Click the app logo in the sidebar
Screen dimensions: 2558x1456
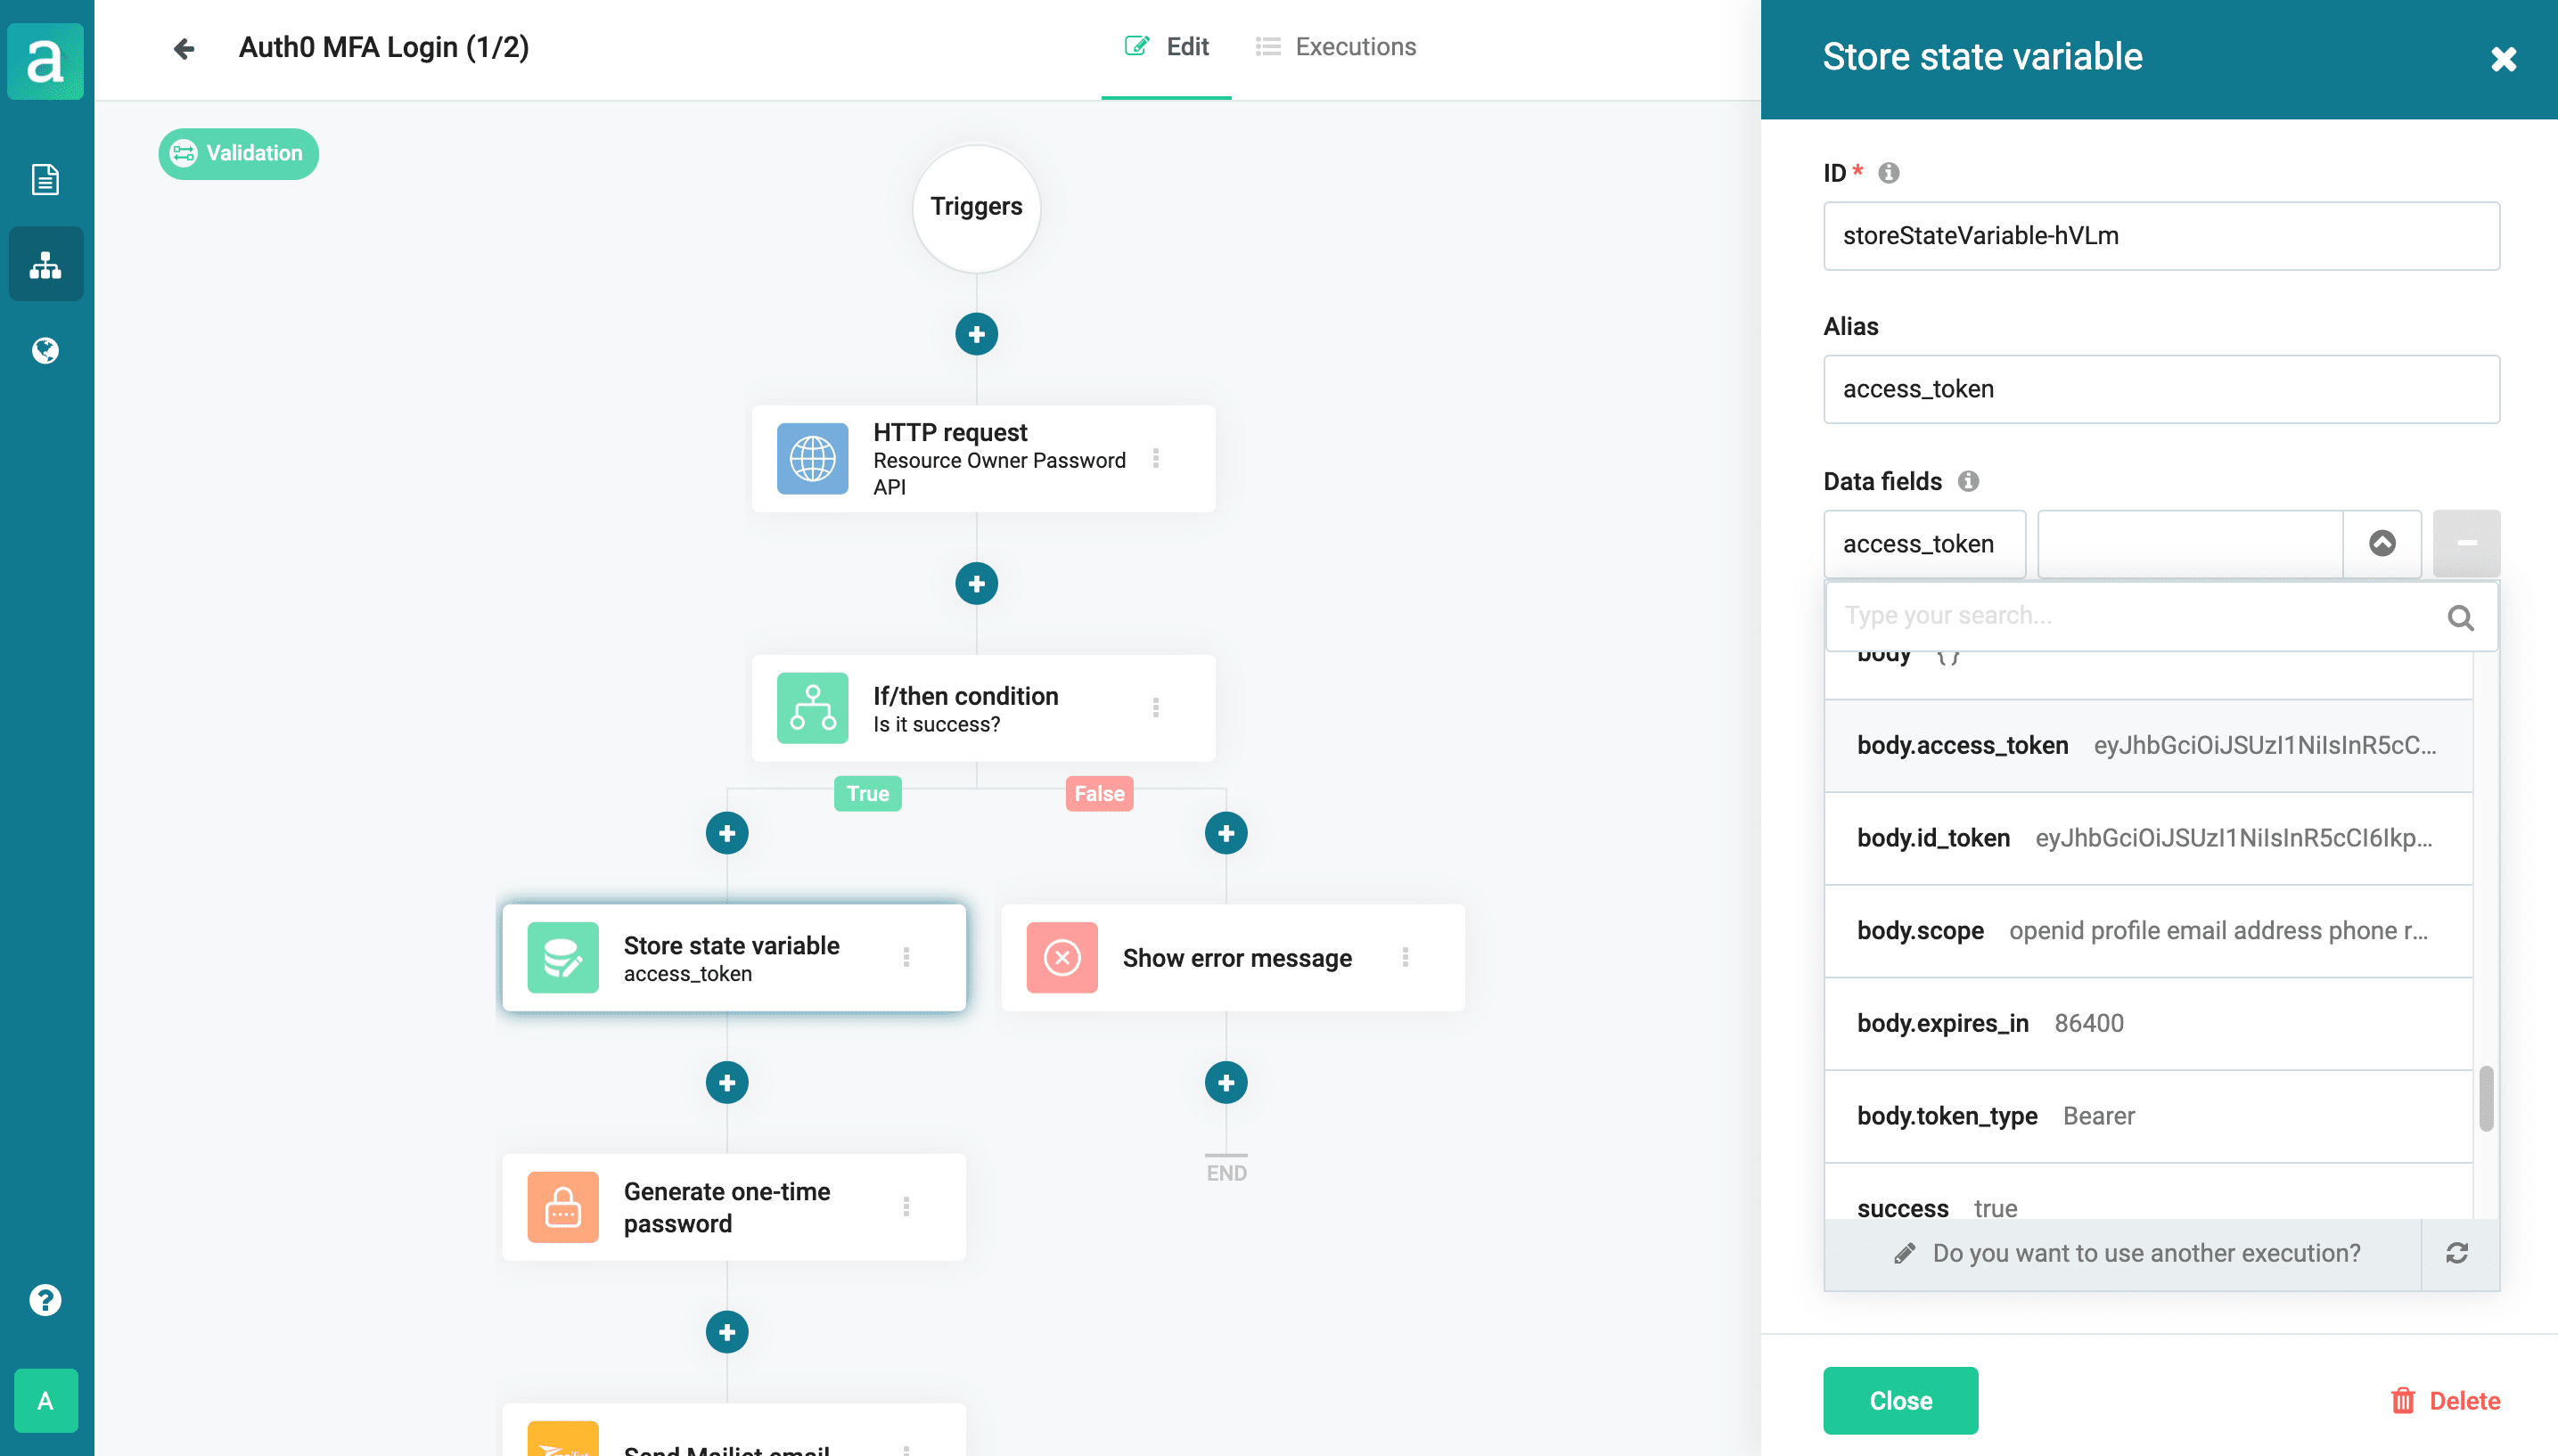click(x=46, y=61)
